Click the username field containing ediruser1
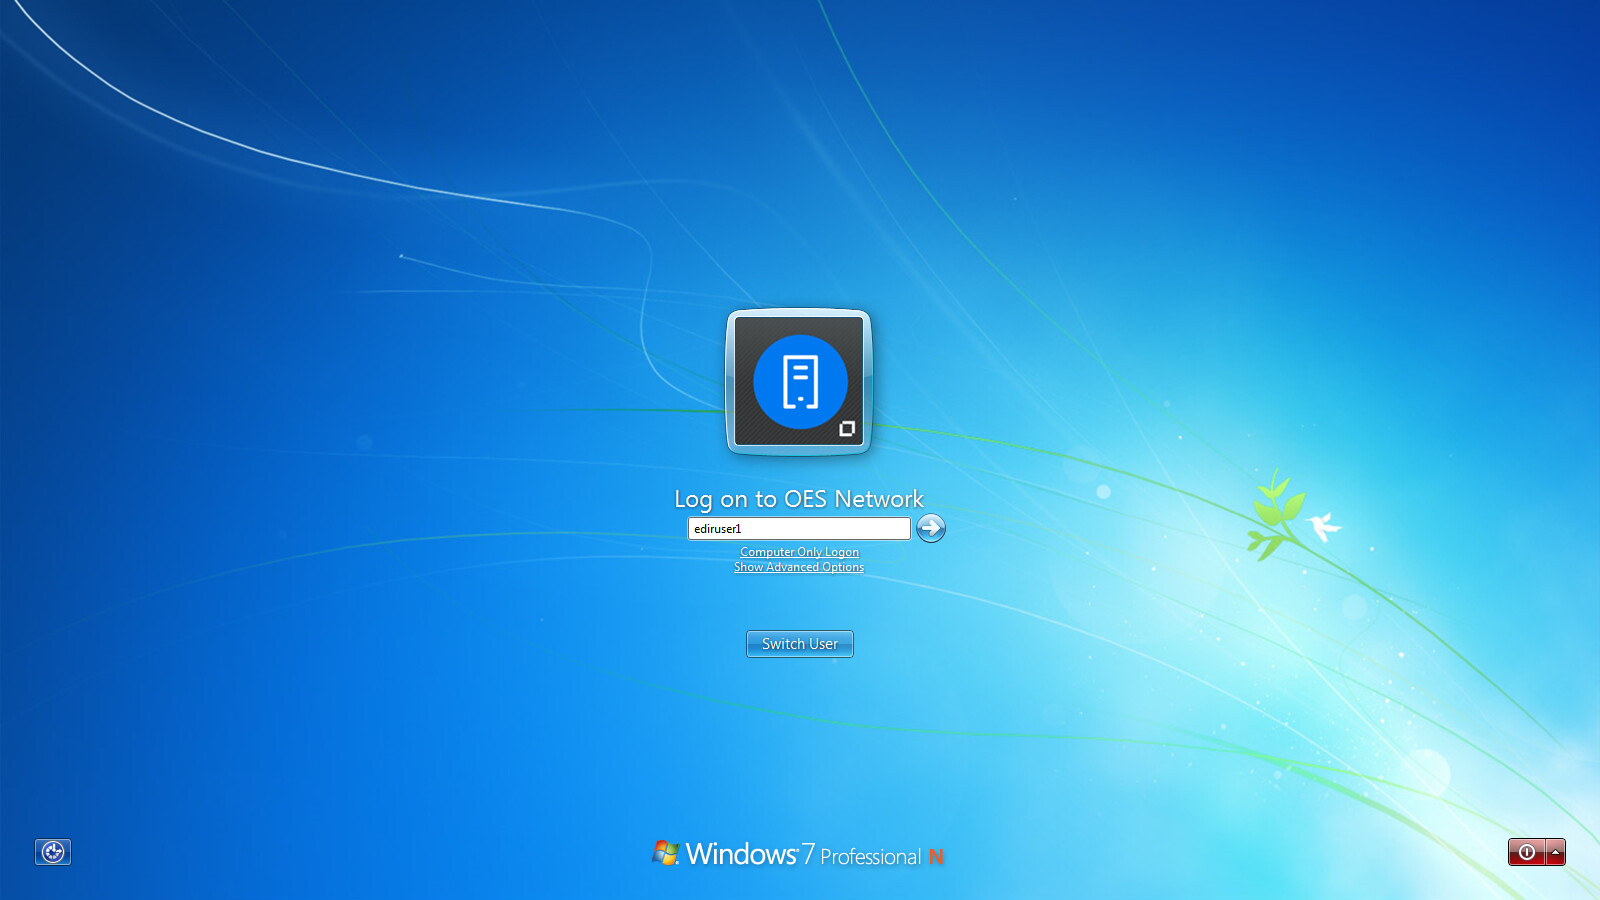 [799, 528]
